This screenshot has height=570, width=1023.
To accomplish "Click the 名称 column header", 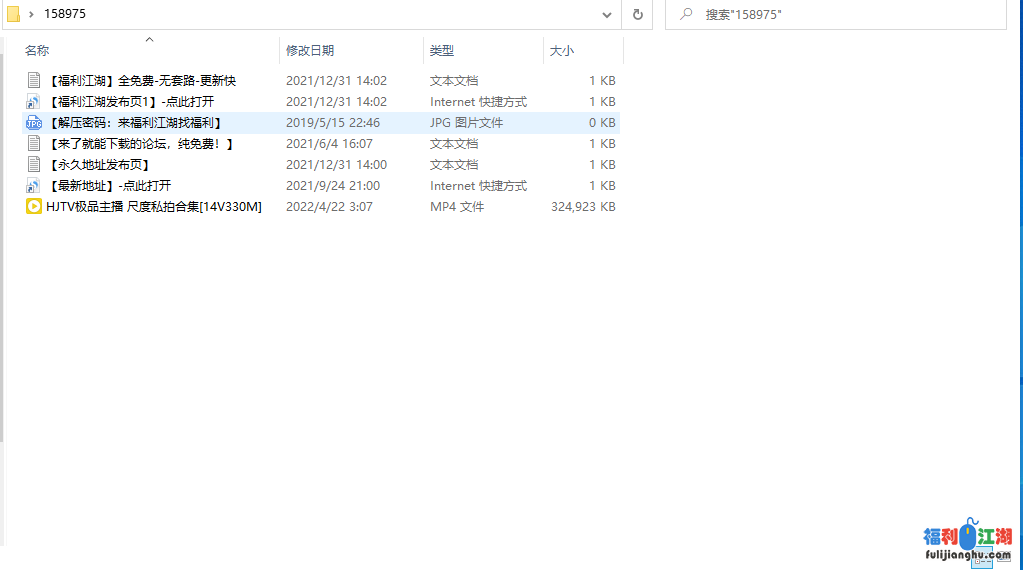I will (38, 50).
